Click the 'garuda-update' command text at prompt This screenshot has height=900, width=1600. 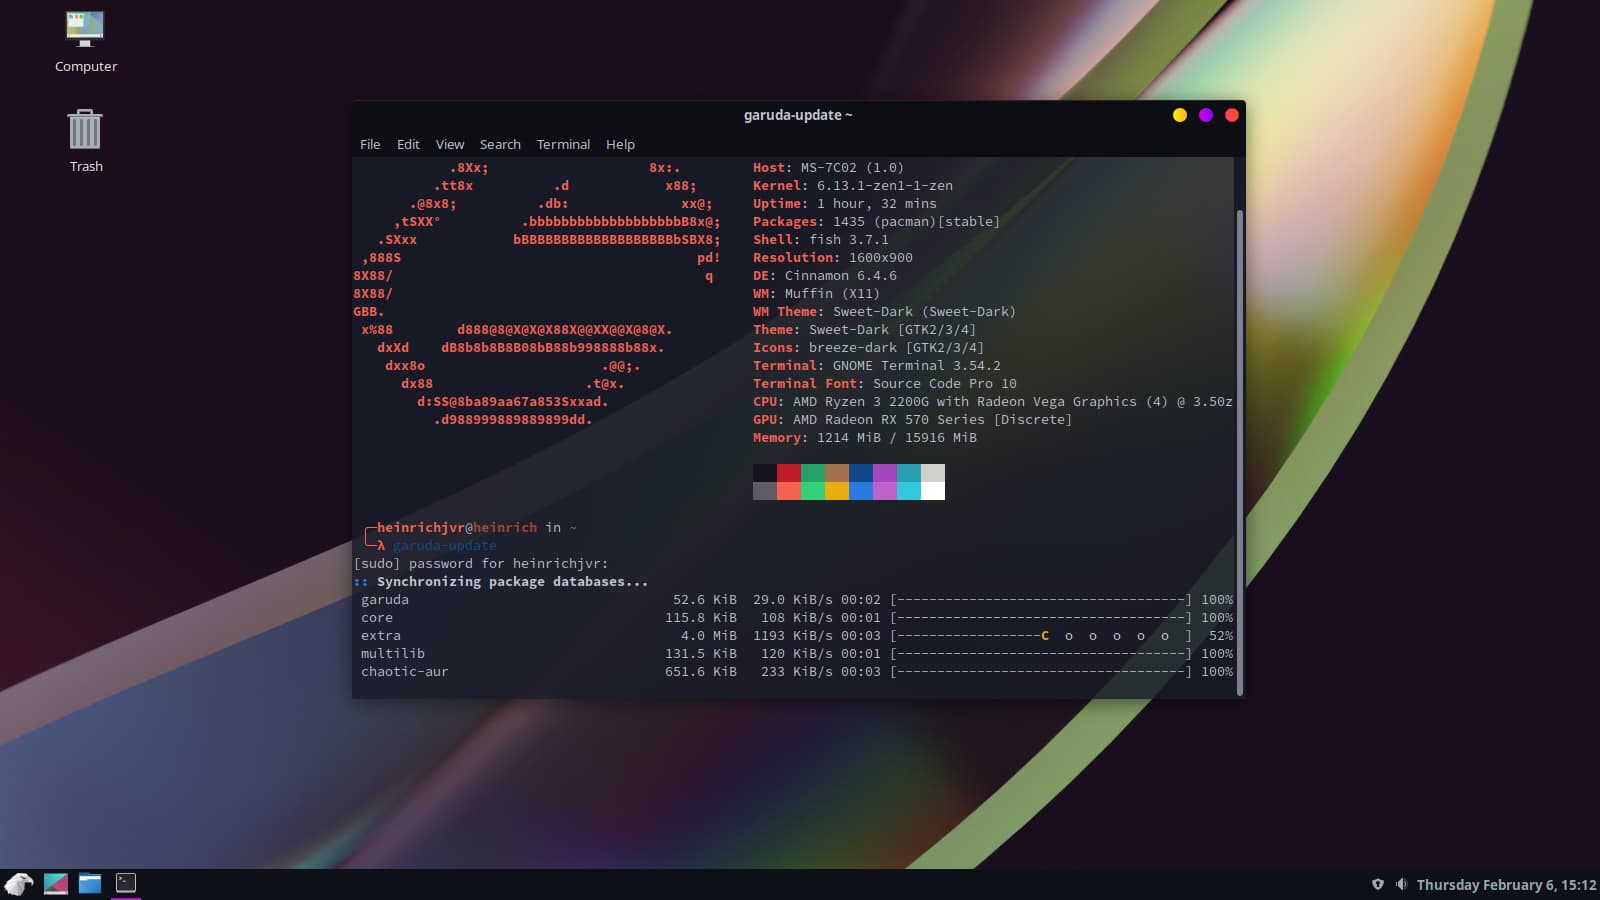(444, 546)
